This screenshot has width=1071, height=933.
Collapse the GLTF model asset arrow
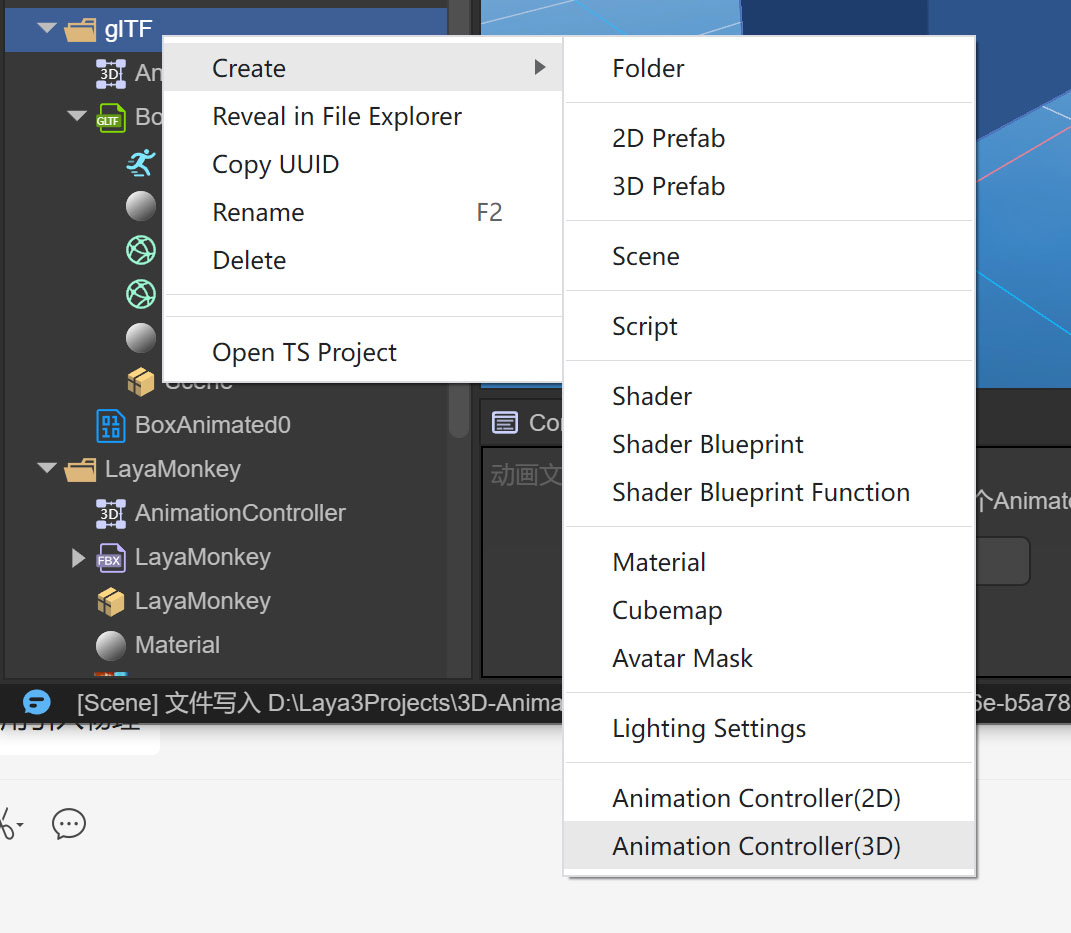tap(77, 117)
